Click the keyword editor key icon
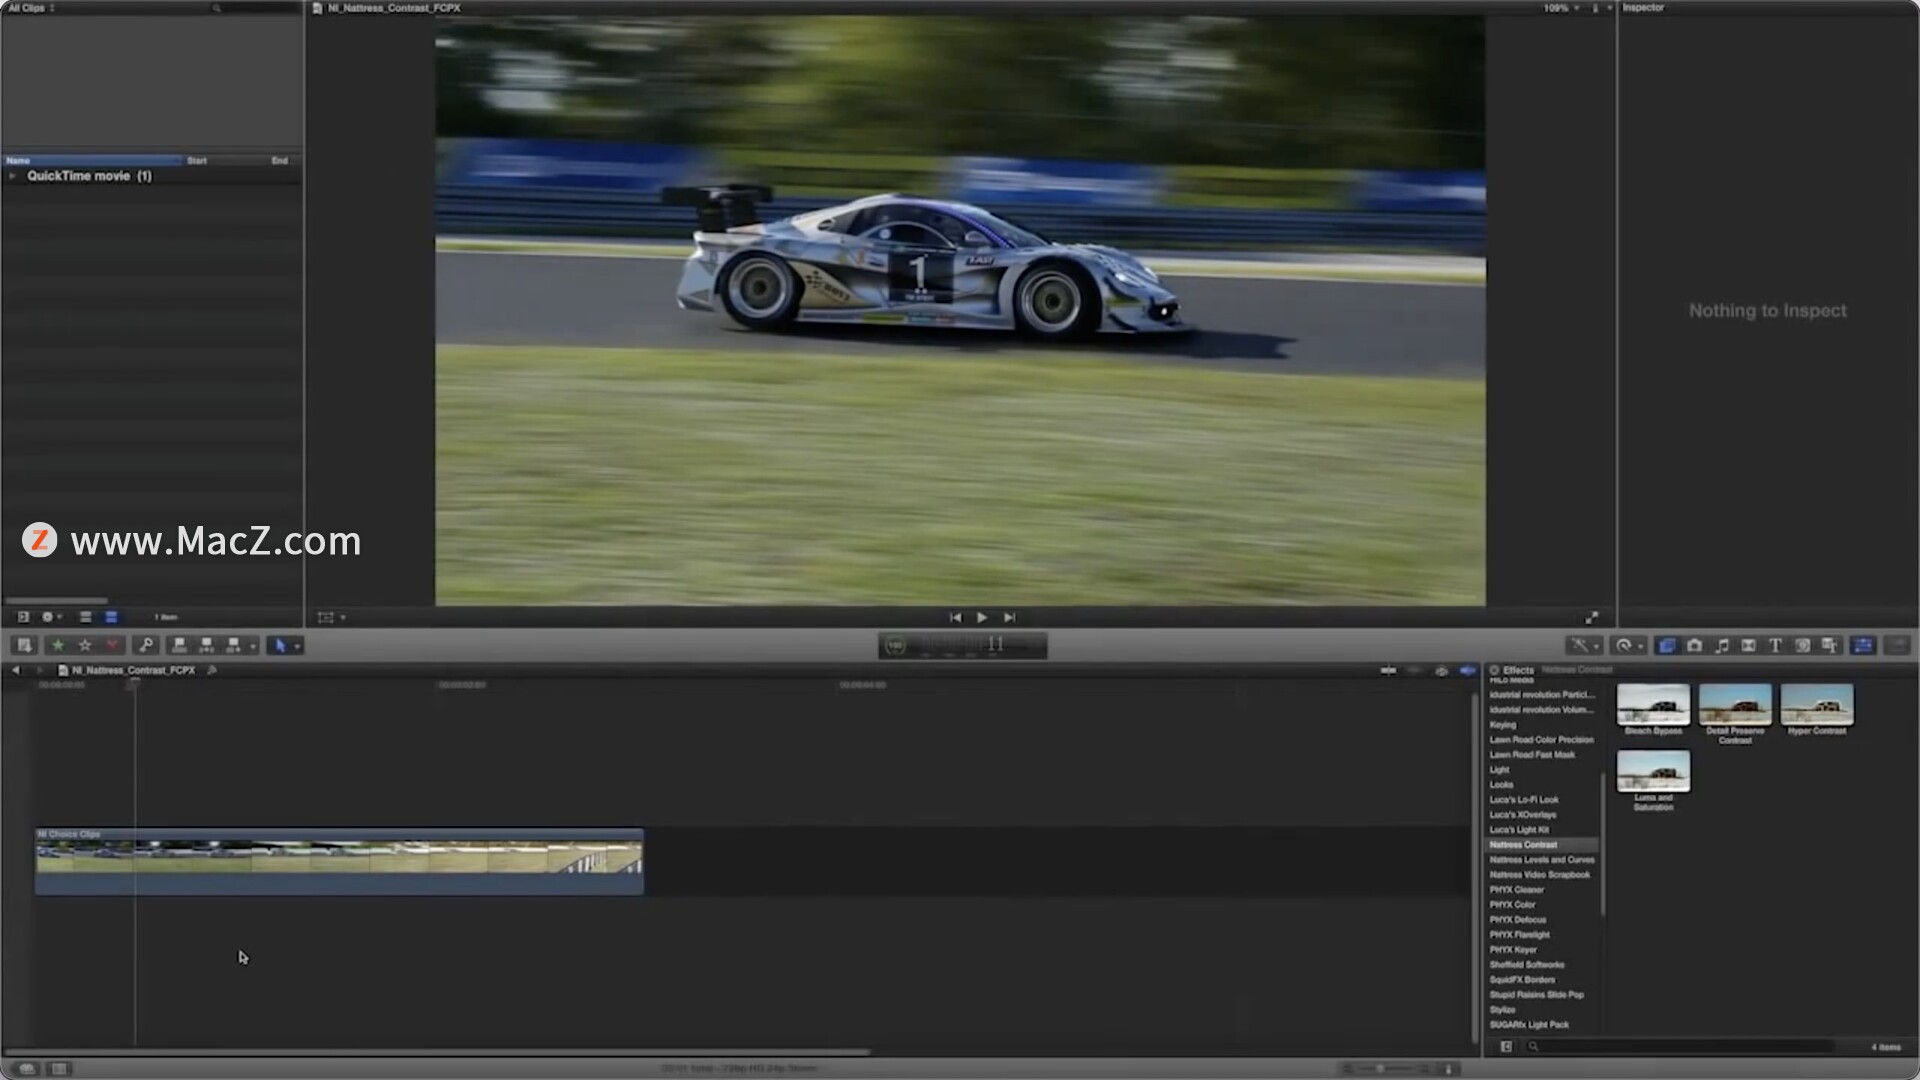The height and width of the screenshot is (1080, 1920). point(145,646)
